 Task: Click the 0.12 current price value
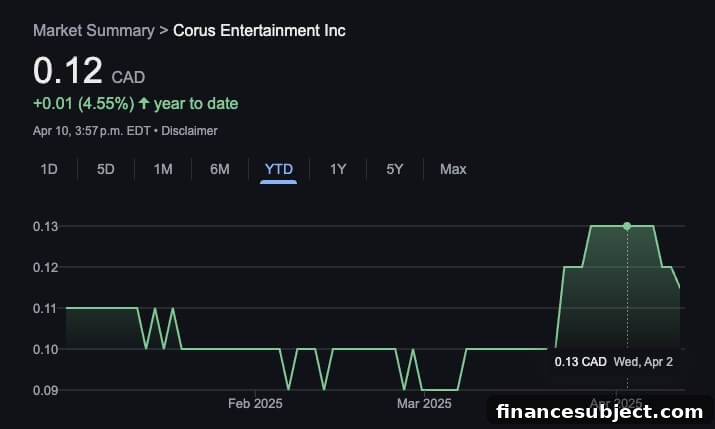tap(67, 71)
